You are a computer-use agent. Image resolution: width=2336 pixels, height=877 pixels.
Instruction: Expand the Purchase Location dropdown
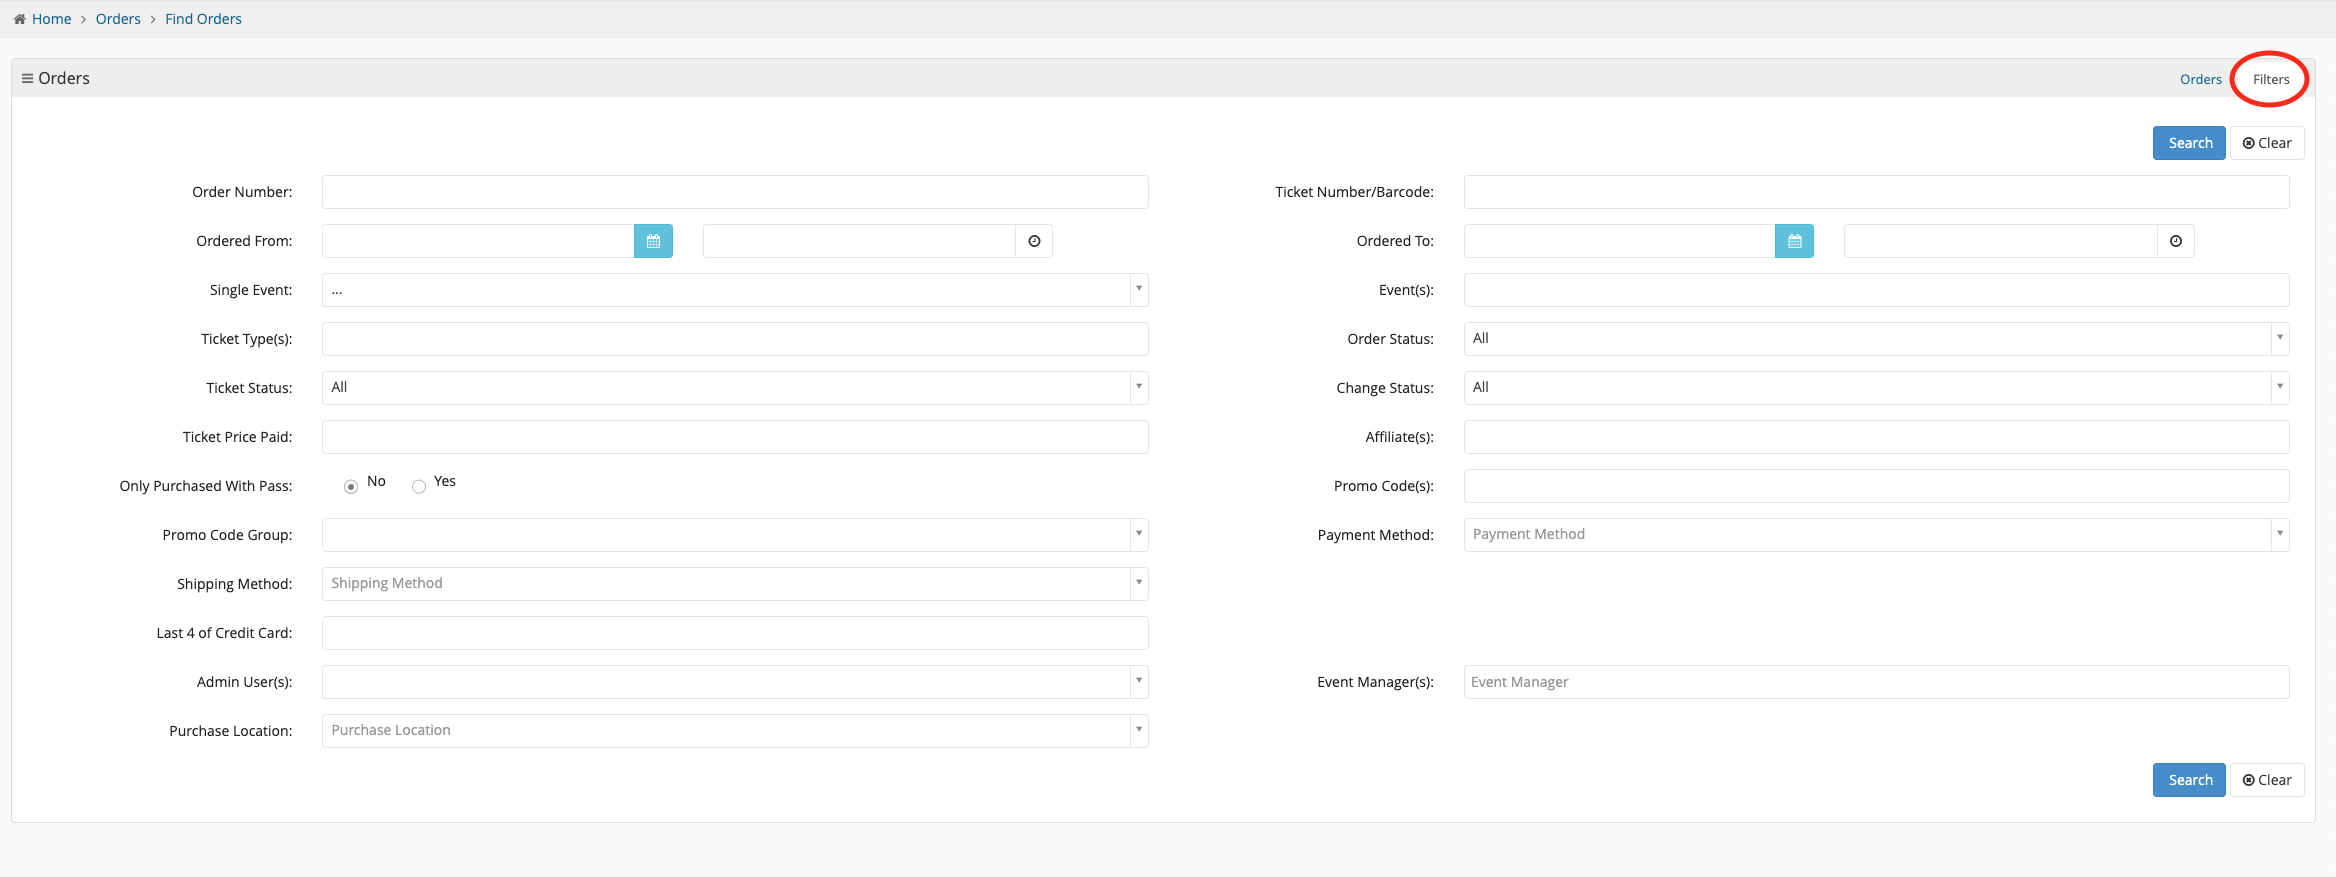pos(735,731)
